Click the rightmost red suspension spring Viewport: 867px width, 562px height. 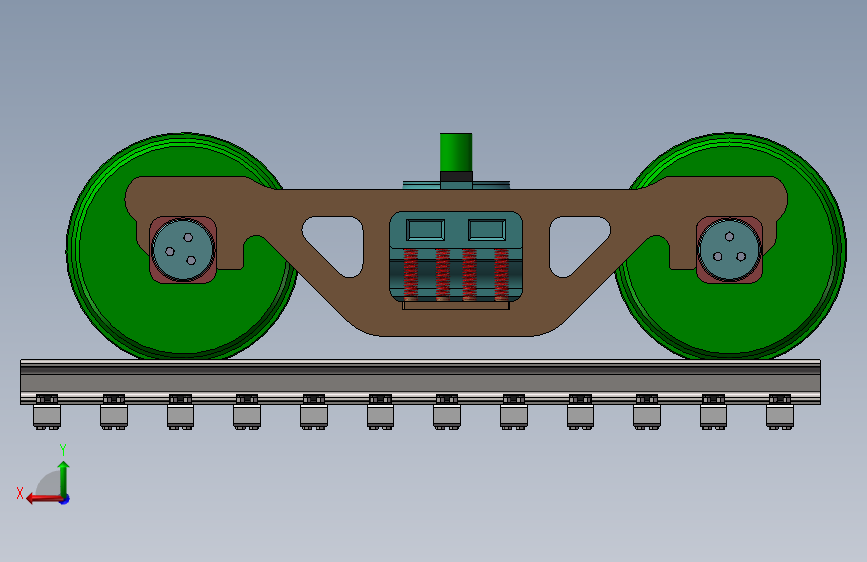coord(502,274)
